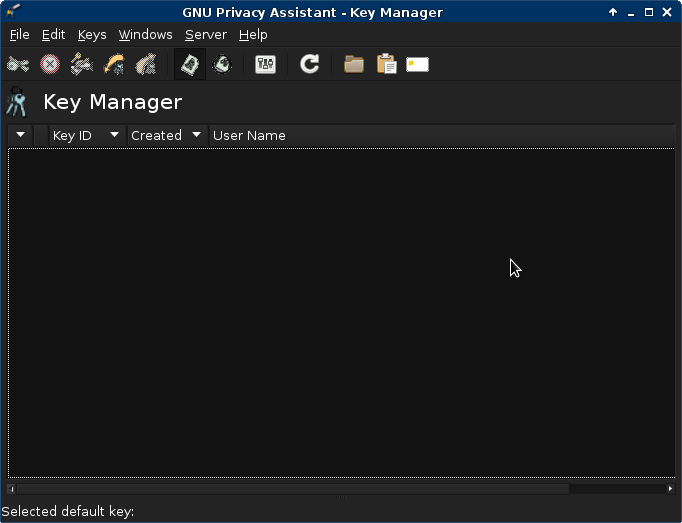Minimize the Key Manager window

631,13
